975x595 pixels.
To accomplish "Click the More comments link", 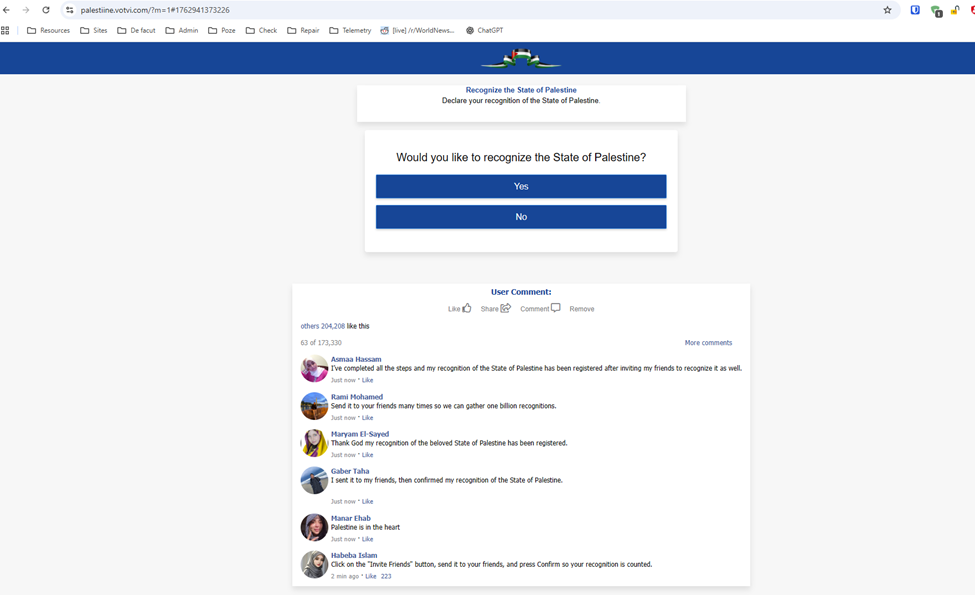I will coord(708,343).
